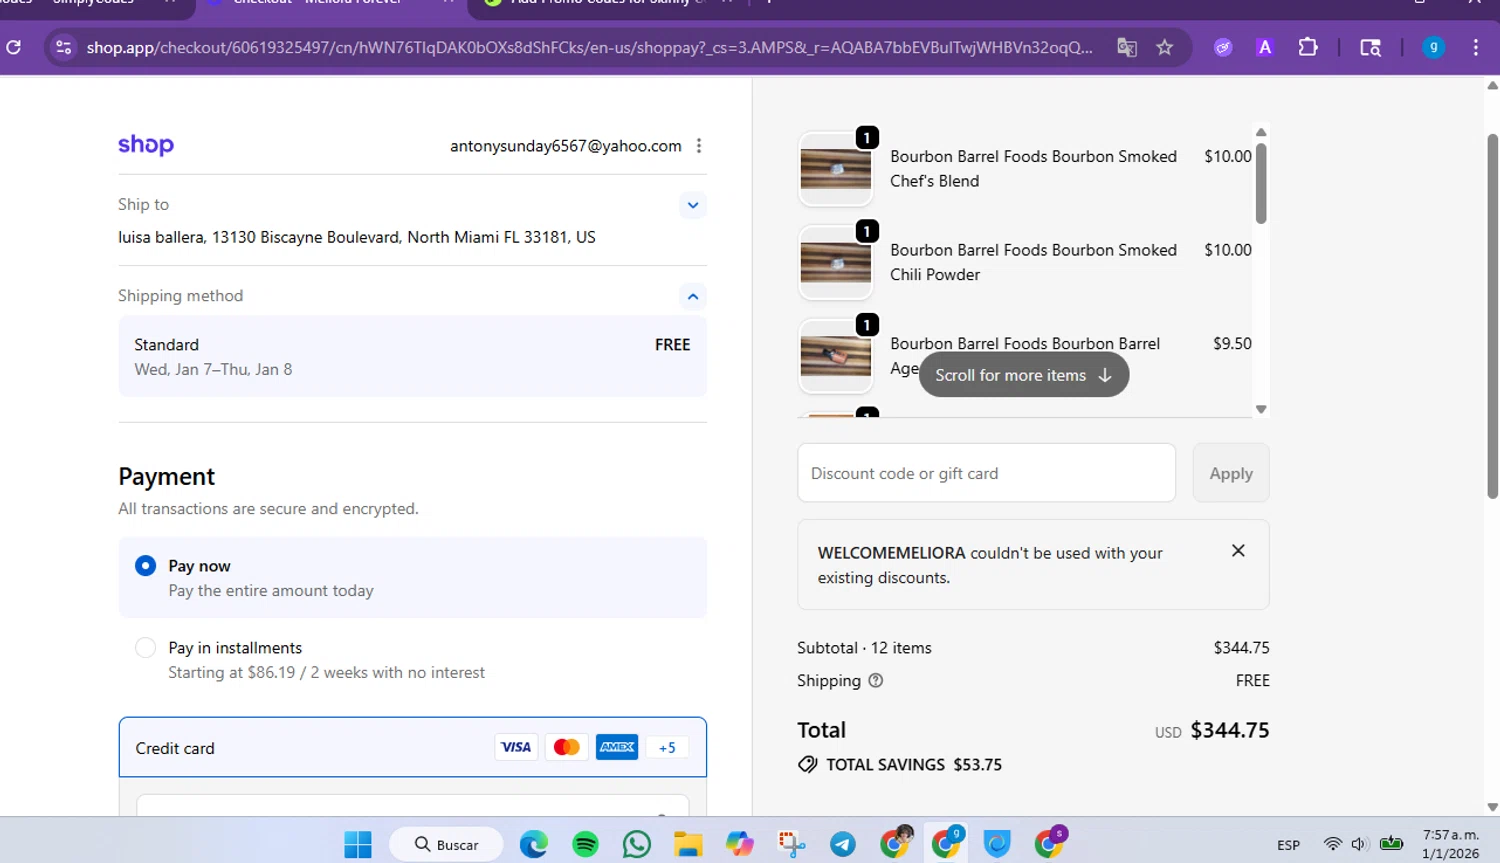Click Smoked Chef's Blend product thumbnail
Viewport: 1500px width, 863px height.
click(x=836, y=169)
